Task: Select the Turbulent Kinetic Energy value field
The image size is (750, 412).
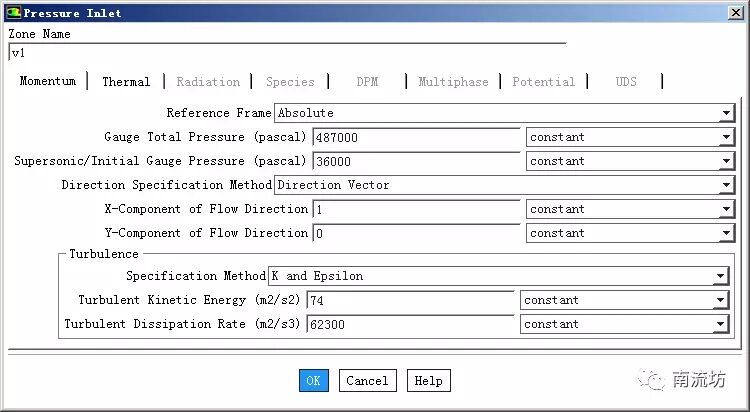Action: click(411, 300)
